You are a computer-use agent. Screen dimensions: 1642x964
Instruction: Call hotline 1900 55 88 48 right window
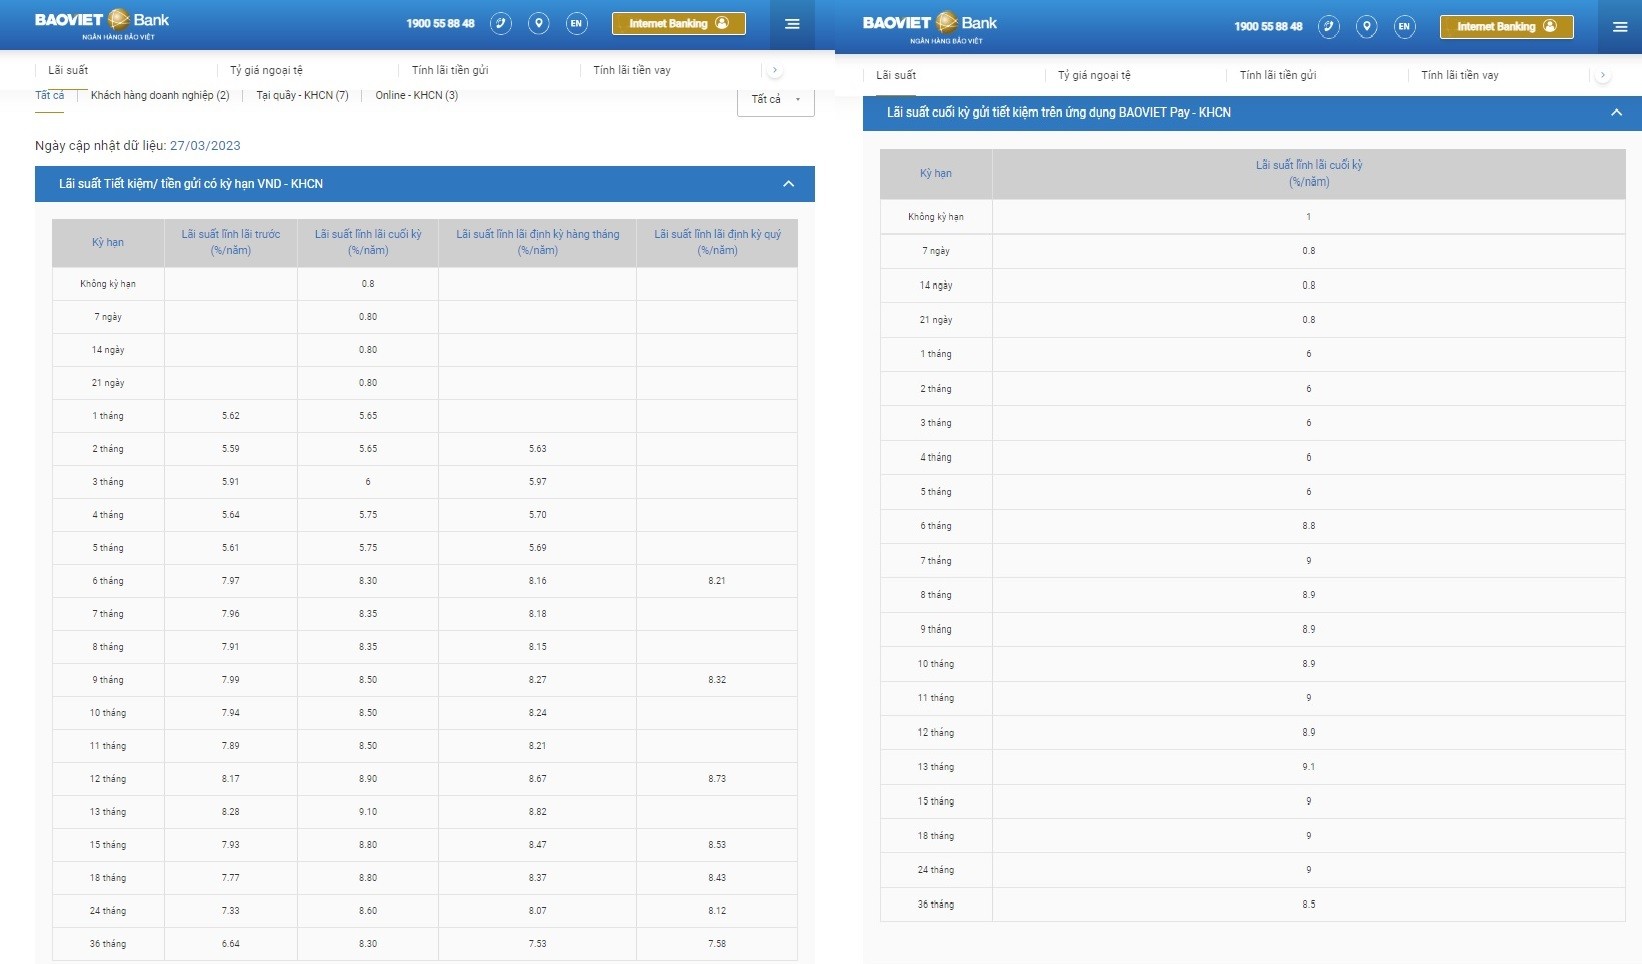(1268, 27)
